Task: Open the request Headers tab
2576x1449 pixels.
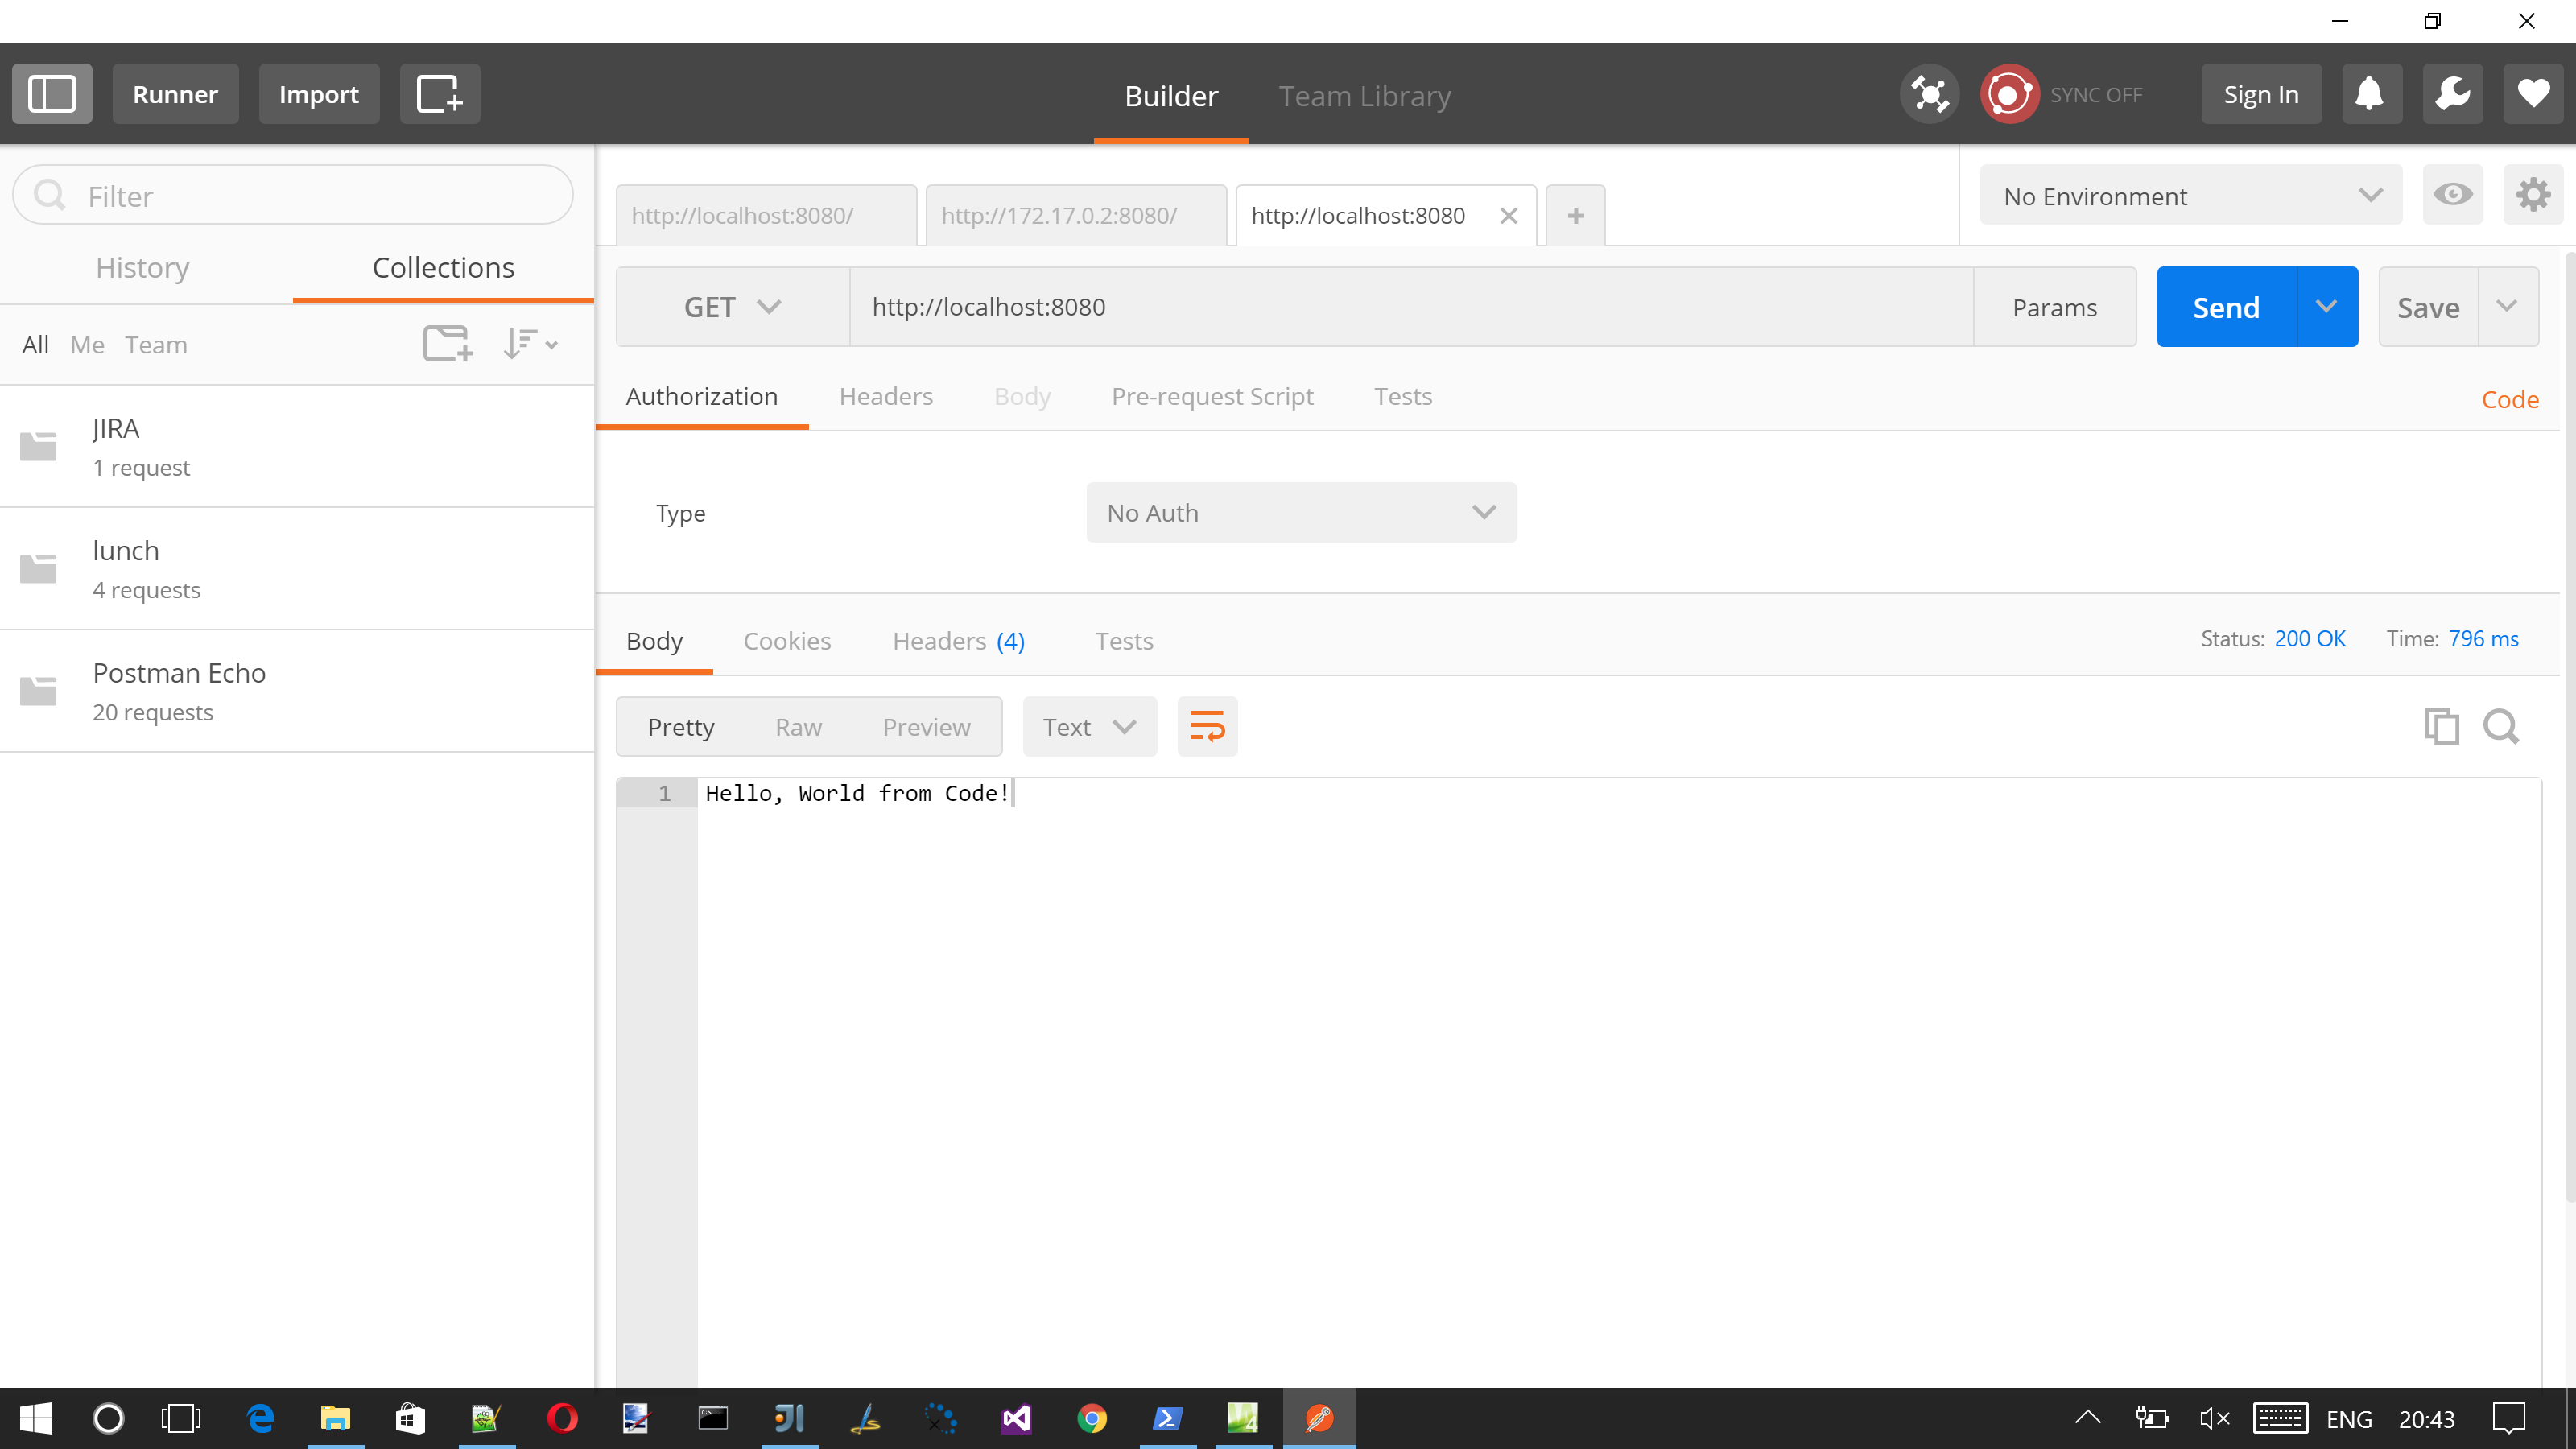Action: (885, 396)
